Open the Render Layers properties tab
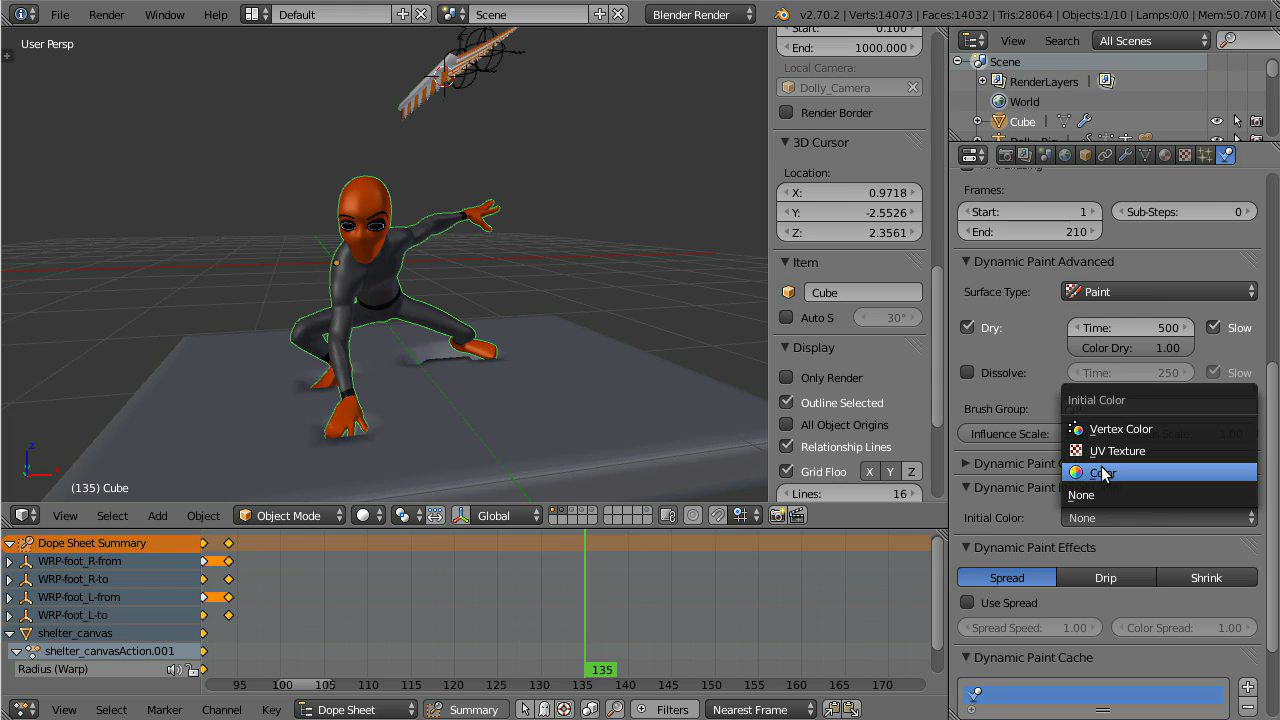1280x720 pixels. click(x=1025, y=155)
